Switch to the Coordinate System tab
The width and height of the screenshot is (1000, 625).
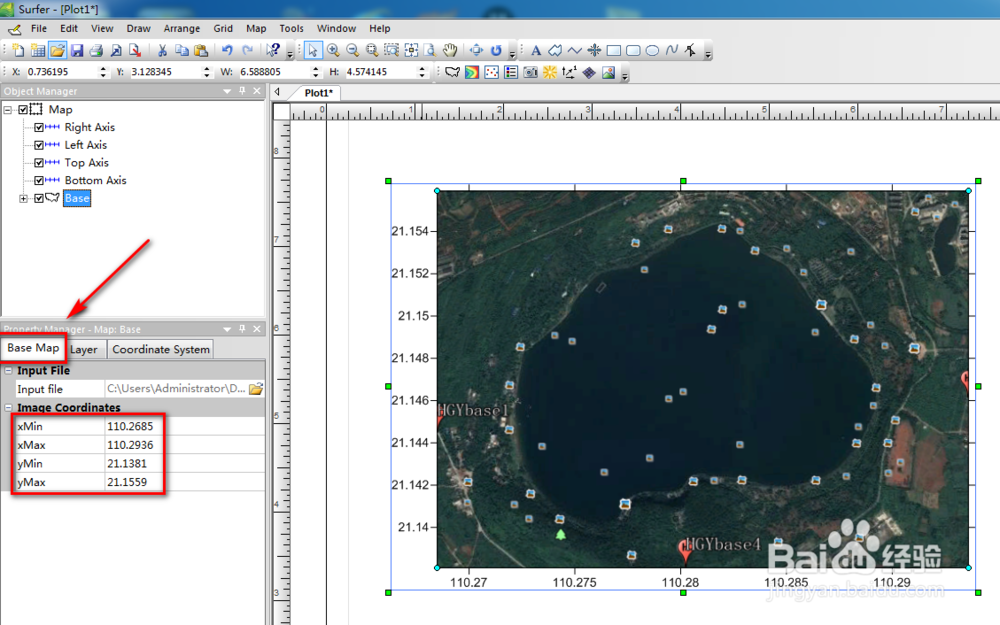[160, 349]
